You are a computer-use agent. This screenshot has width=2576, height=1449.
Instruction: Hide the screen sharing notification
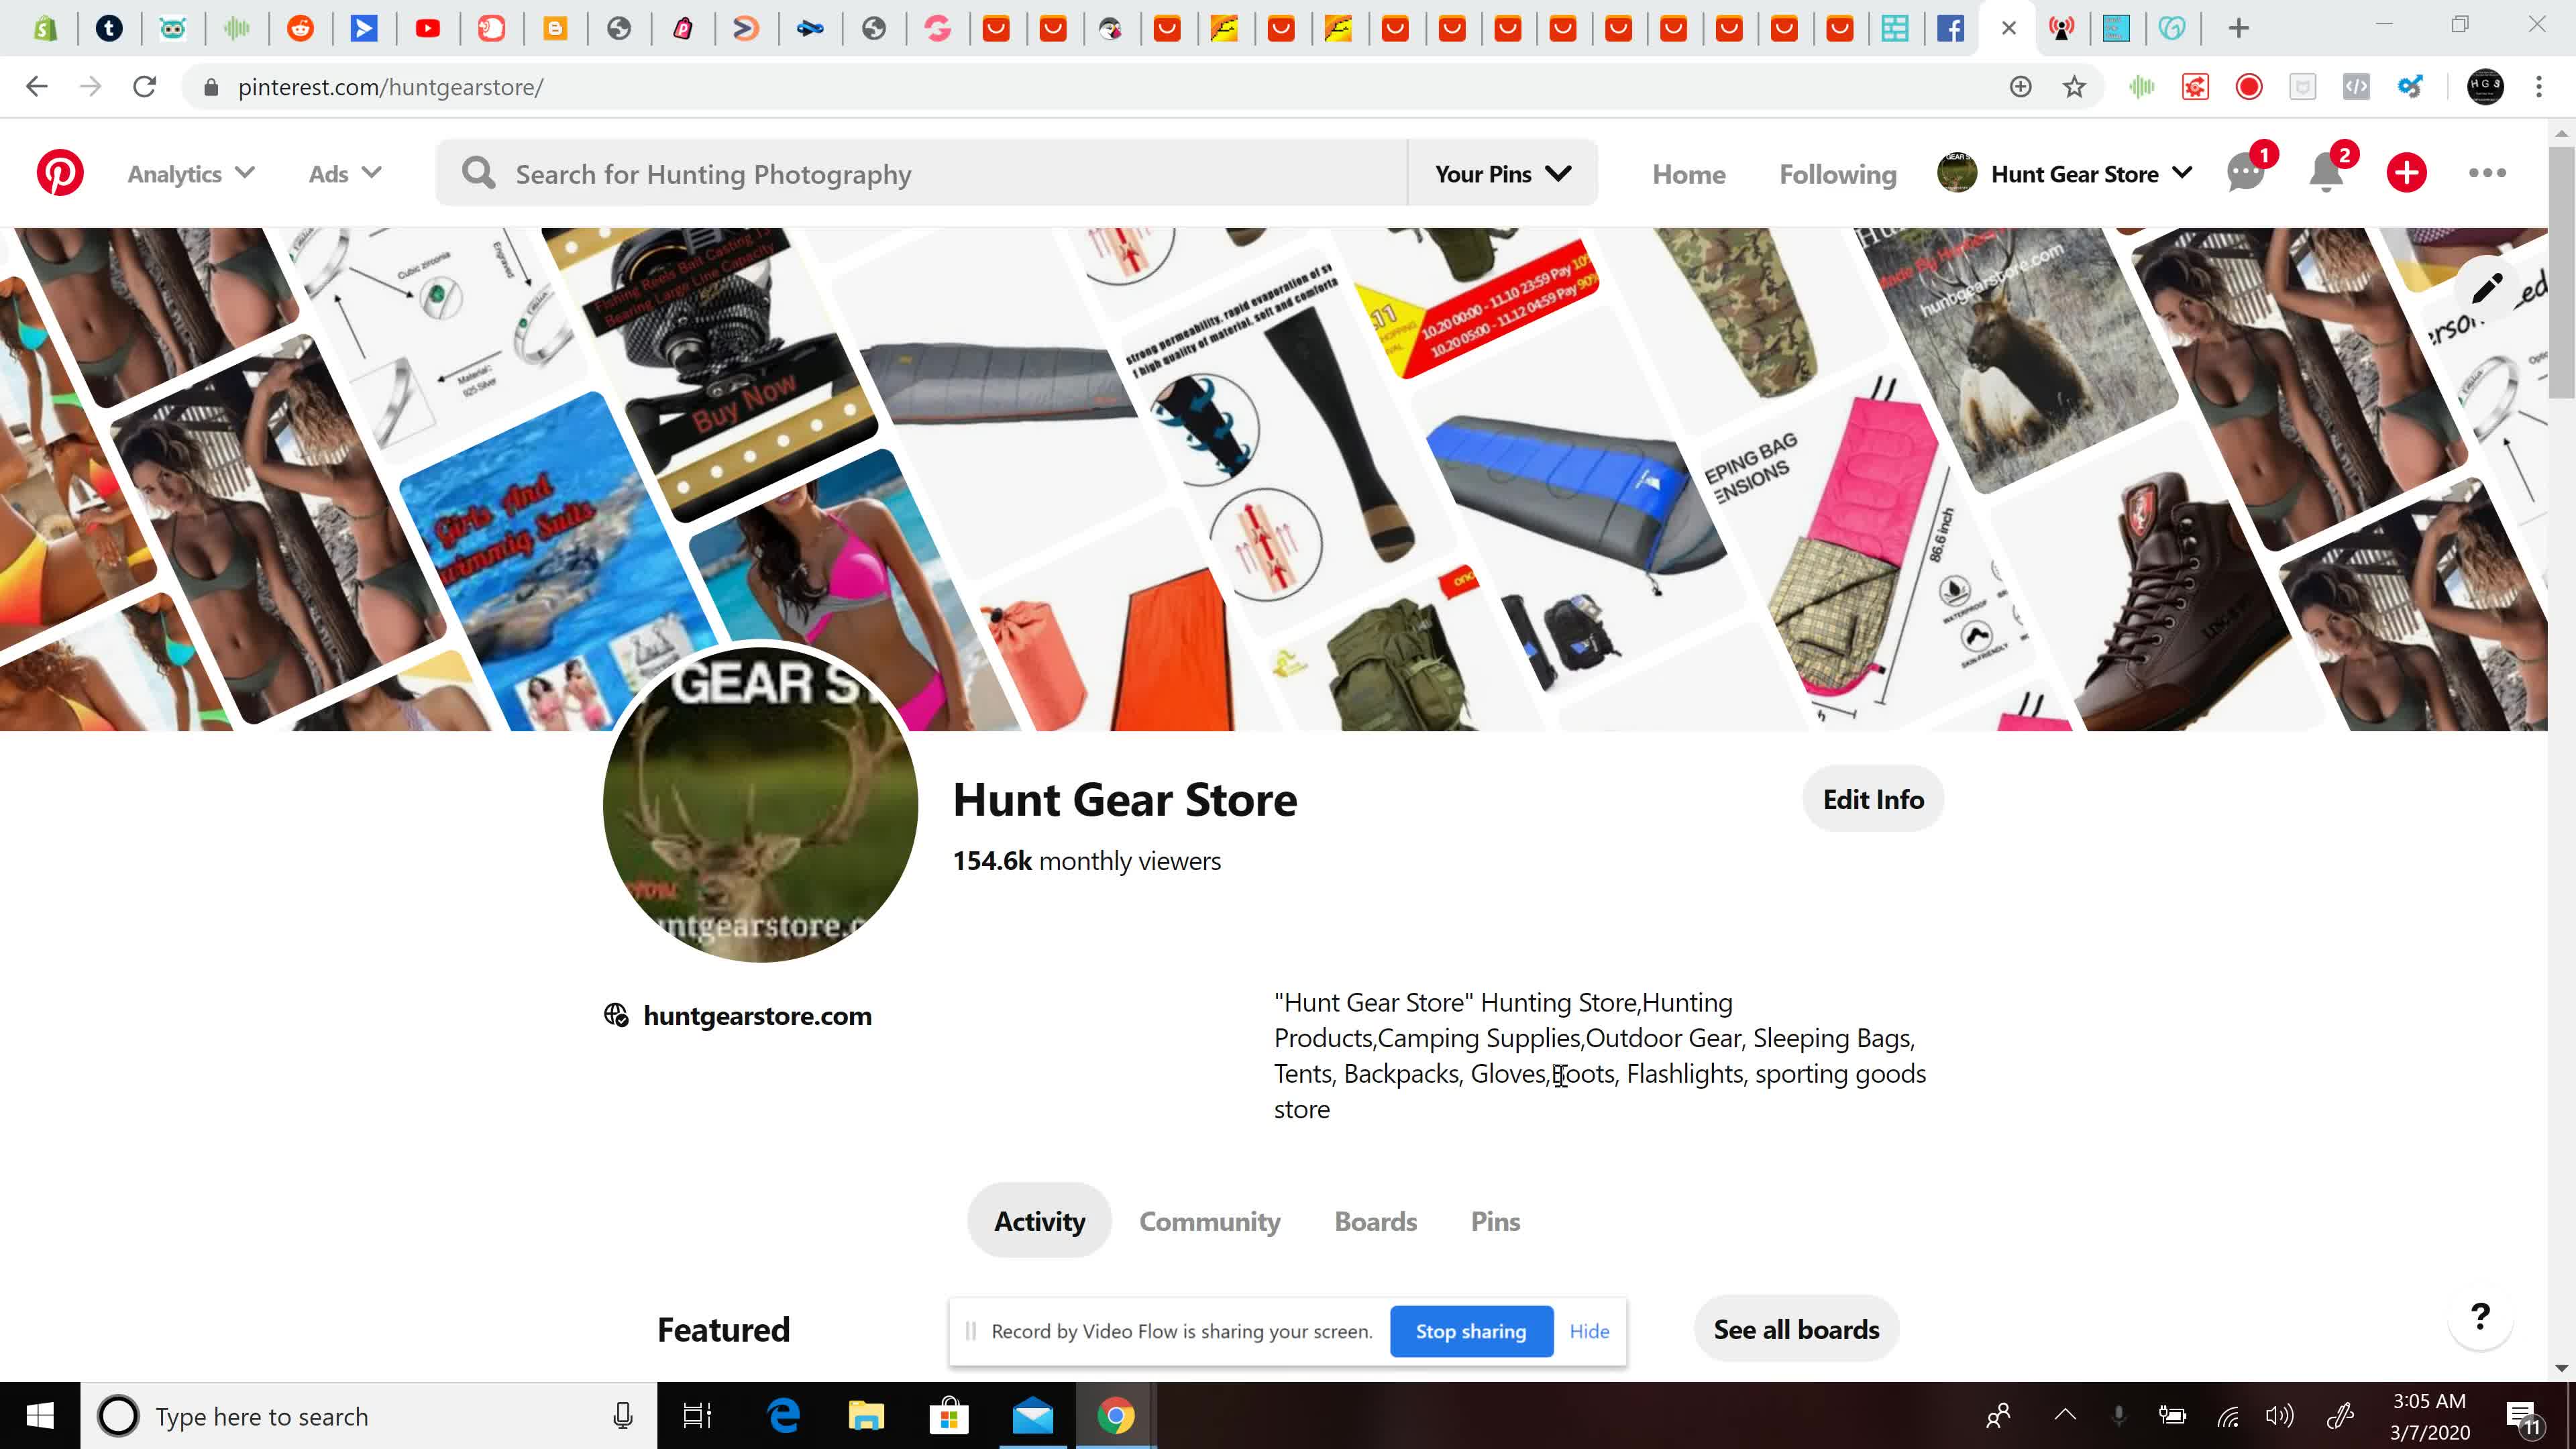pos(1589,1331)
